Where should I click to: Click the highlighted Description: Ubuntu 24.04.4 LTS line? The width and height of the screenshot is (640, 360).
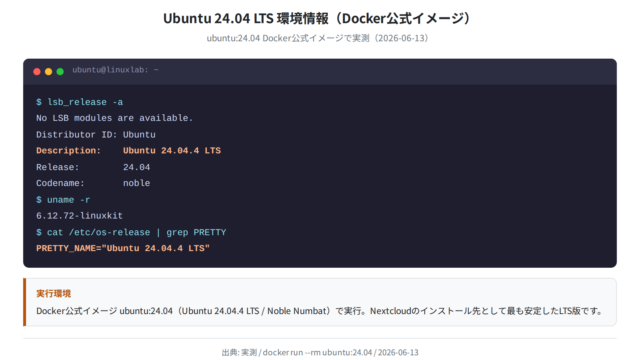click(x=128, y=151)
